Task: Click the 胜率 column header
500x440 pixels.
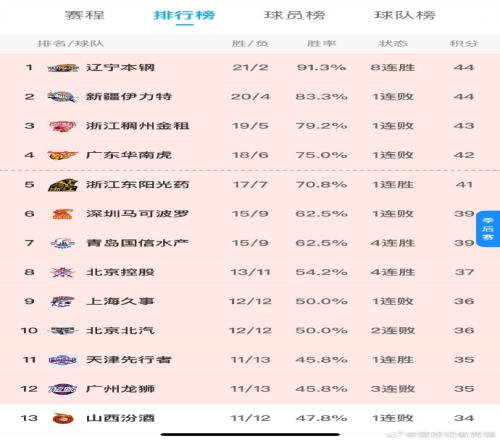Action: [x=321, y=43]
